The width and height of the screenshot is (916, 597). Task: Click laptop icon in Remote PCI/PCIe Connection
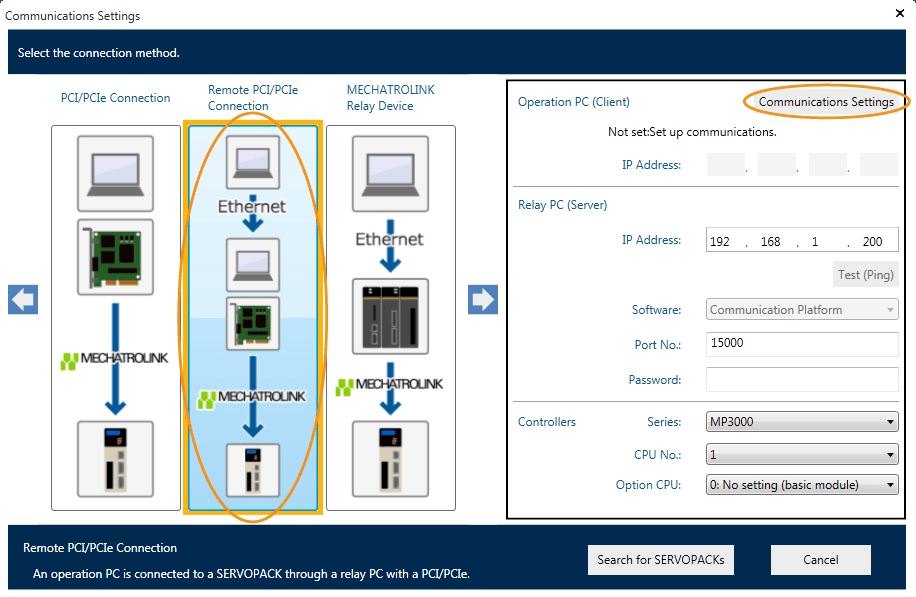coord(253,162)
